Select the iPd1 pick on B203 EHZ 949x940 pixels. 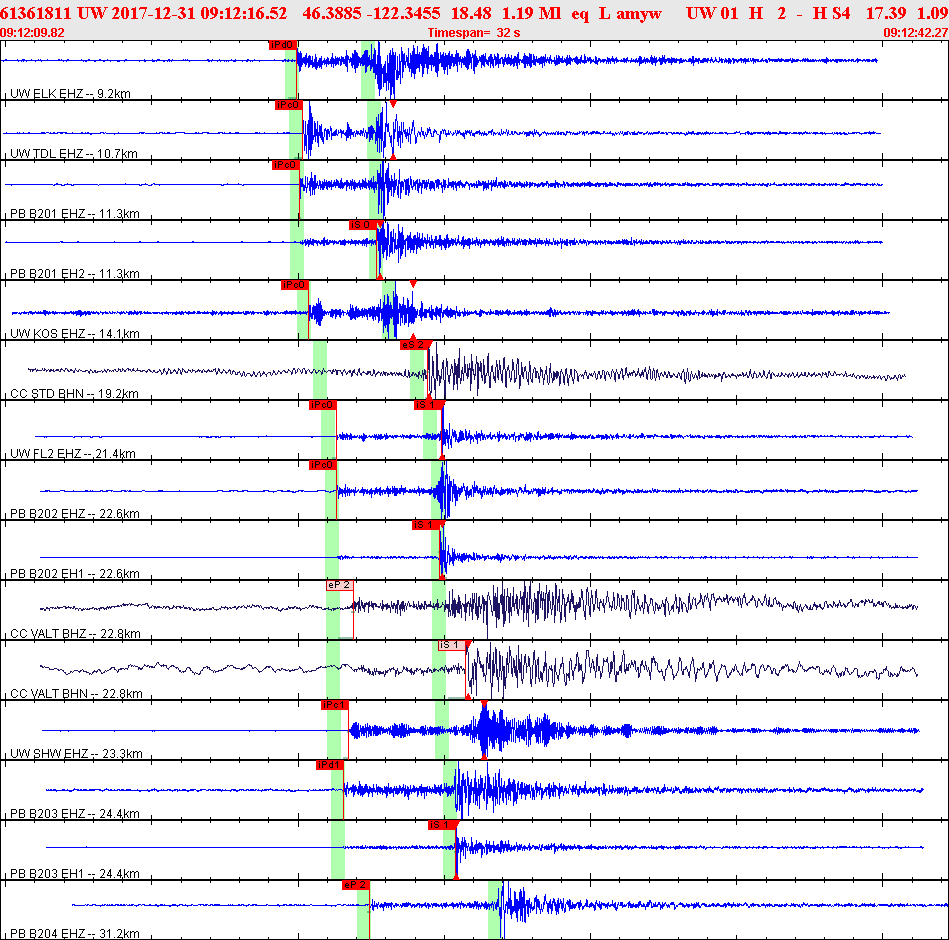coord(330,764)
